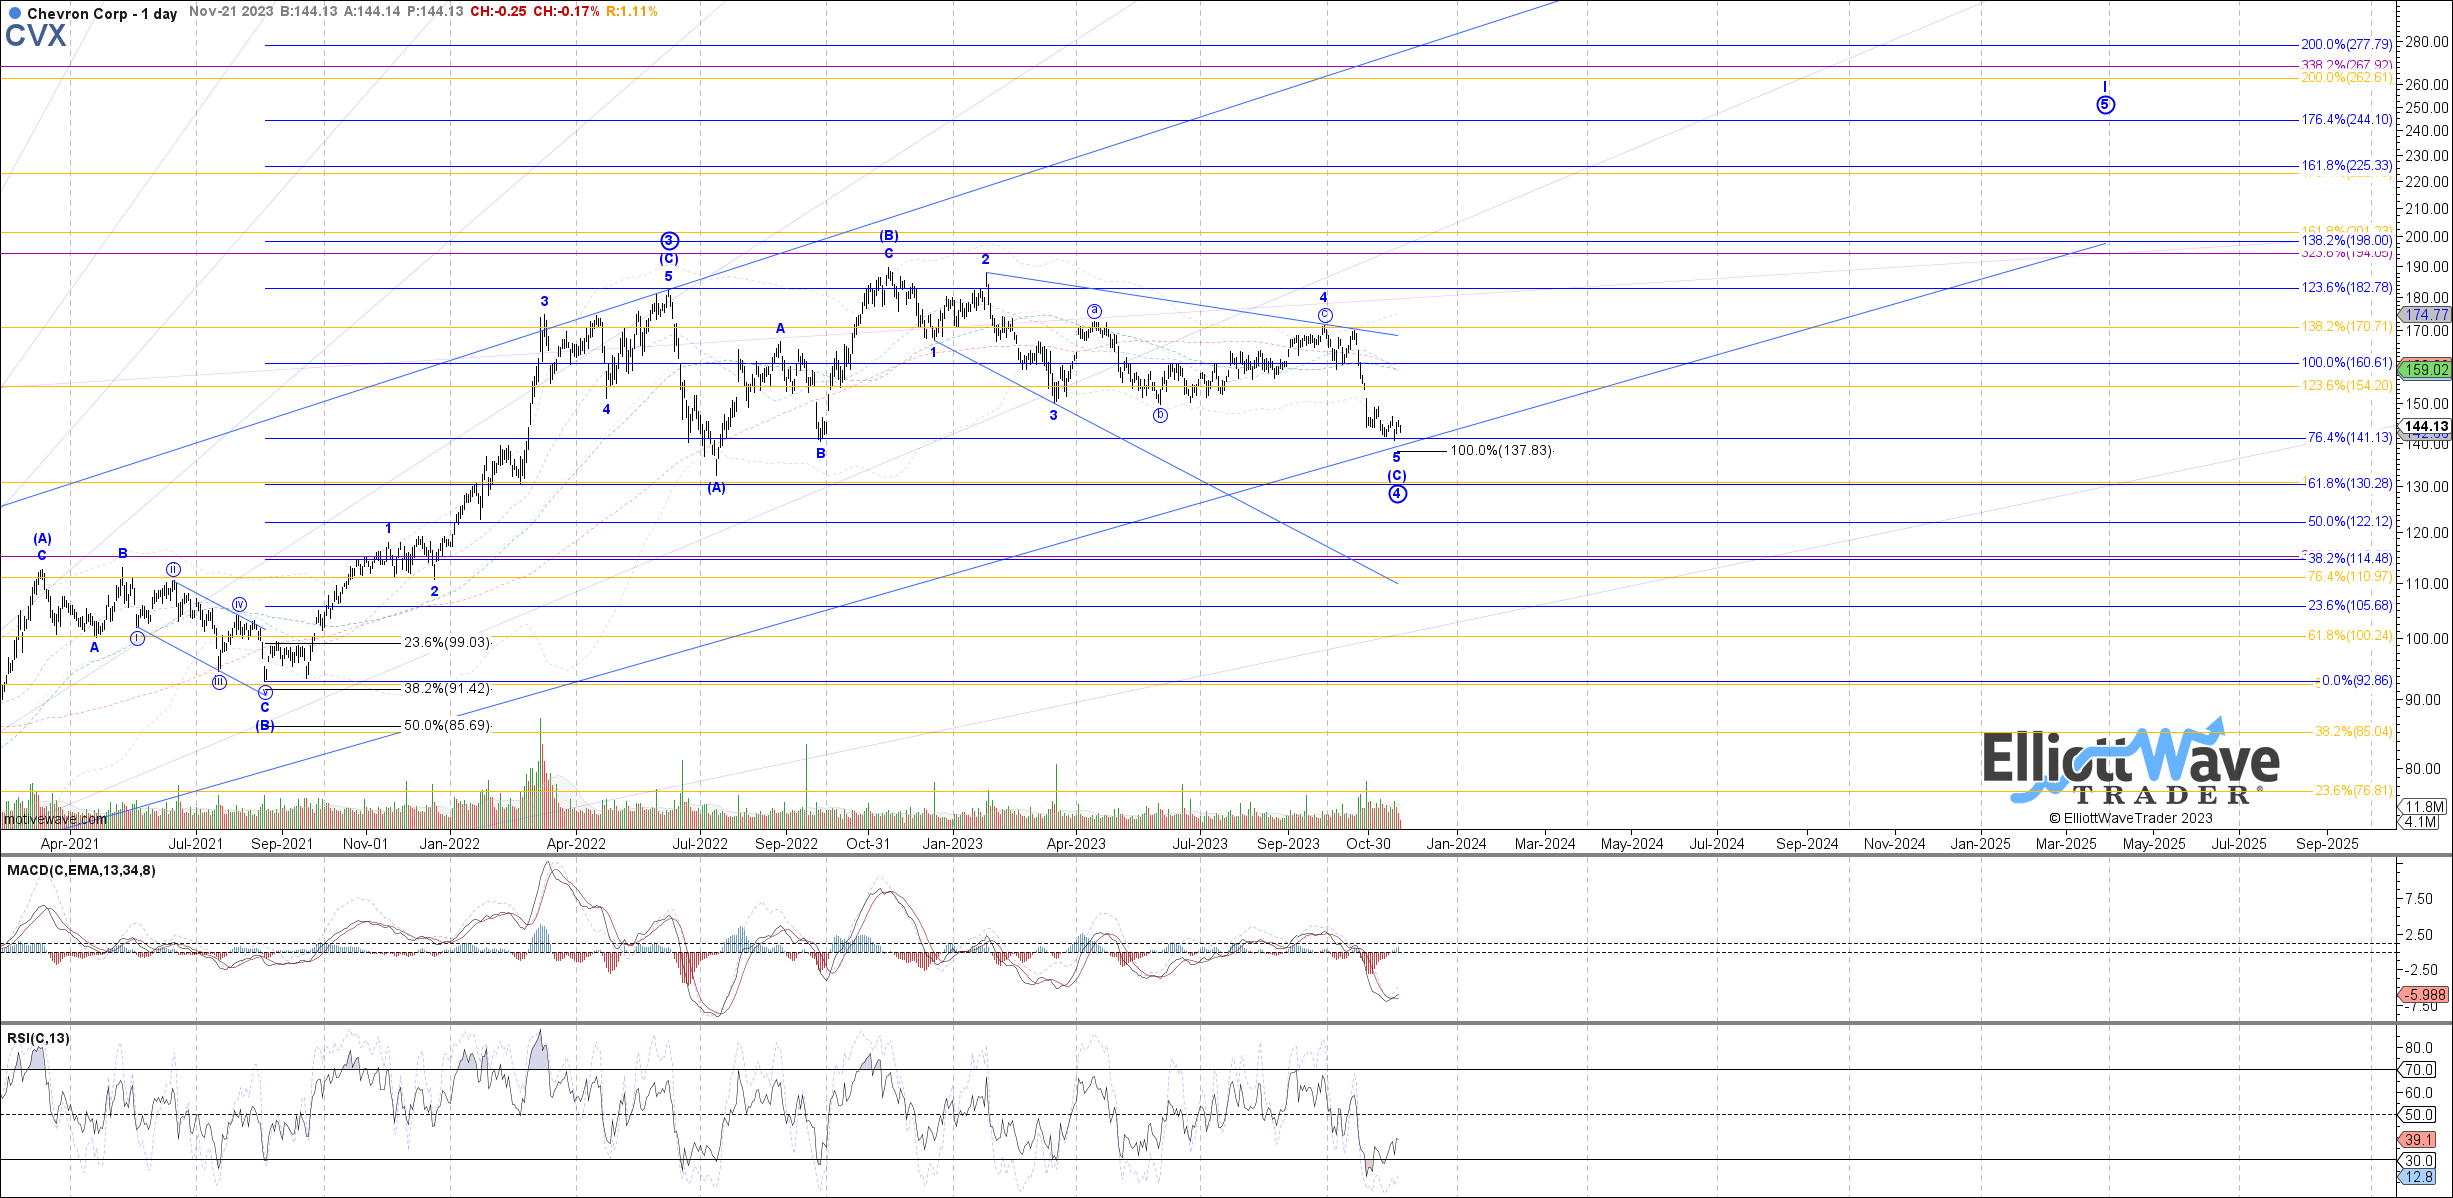2453x1198 pixels.
Task: Click the 23.6%(99.03) retracement label
Action: coord(447,643)
